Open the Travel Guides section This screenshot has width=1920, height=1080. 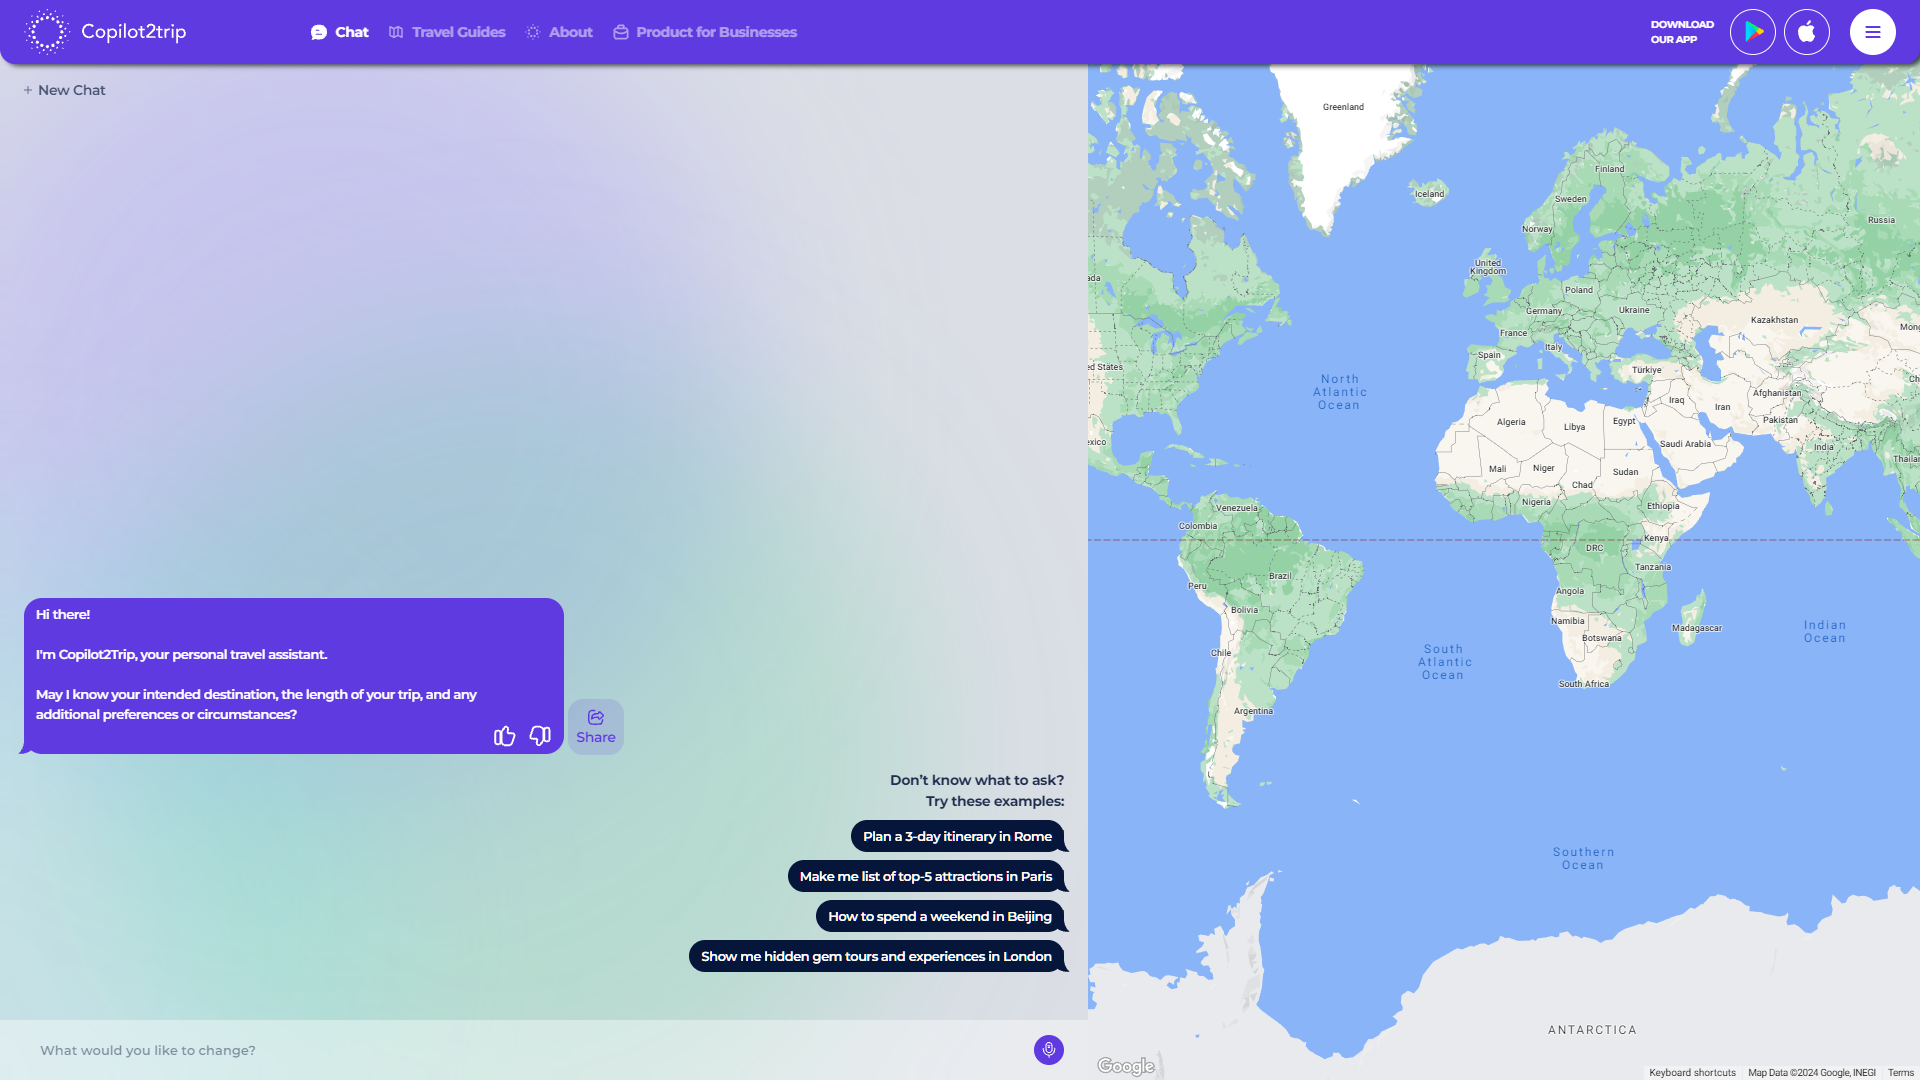point(446,31)
